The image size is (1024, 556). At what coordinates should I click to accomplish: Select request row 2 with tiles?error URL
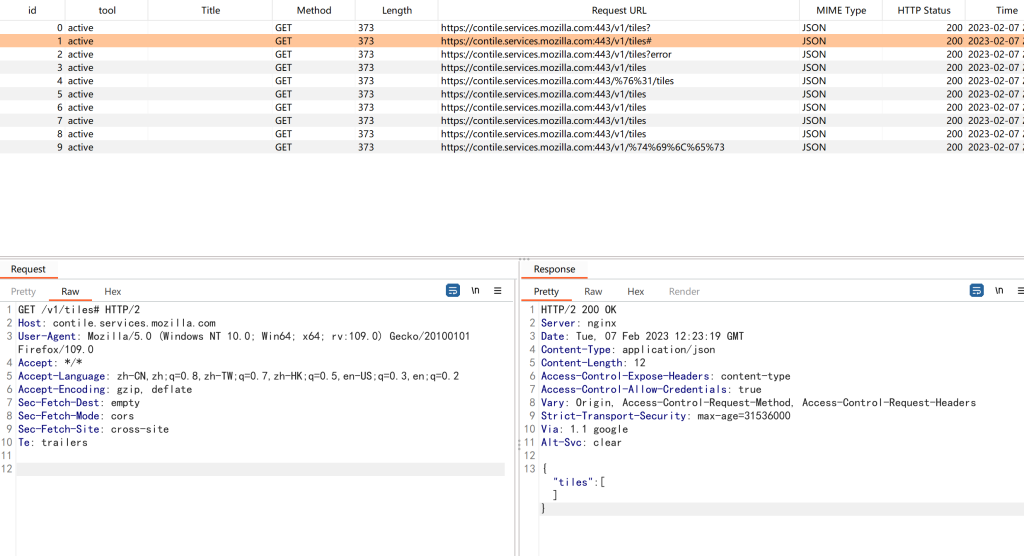556,54
